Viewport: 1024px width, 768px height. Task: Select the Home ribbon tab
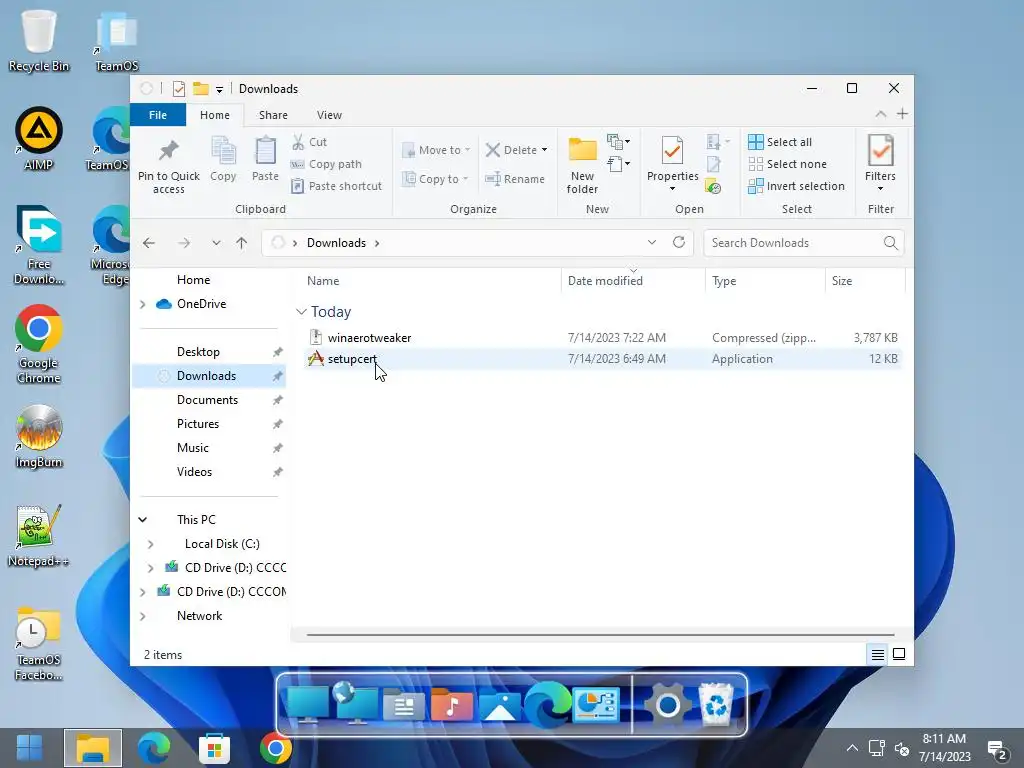click(x=215, y=115)
